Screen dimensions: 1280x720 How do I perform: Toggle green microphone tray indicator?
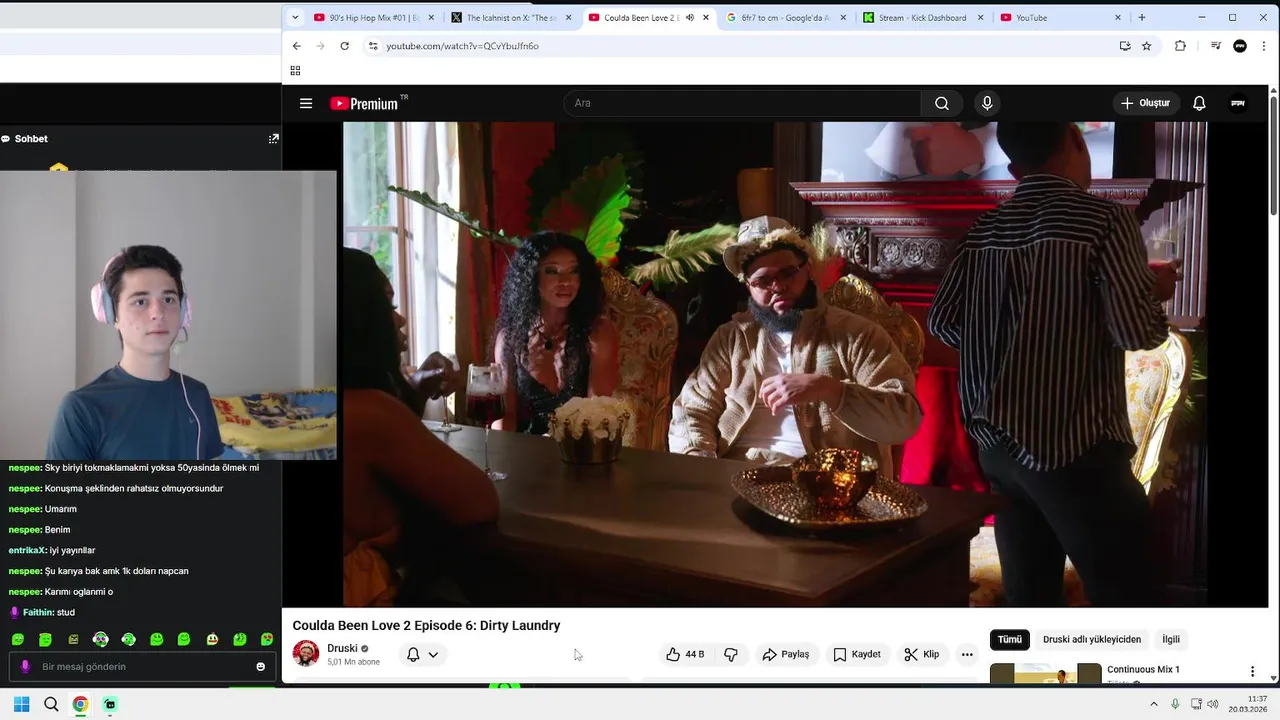click(x=1175, y=704)
